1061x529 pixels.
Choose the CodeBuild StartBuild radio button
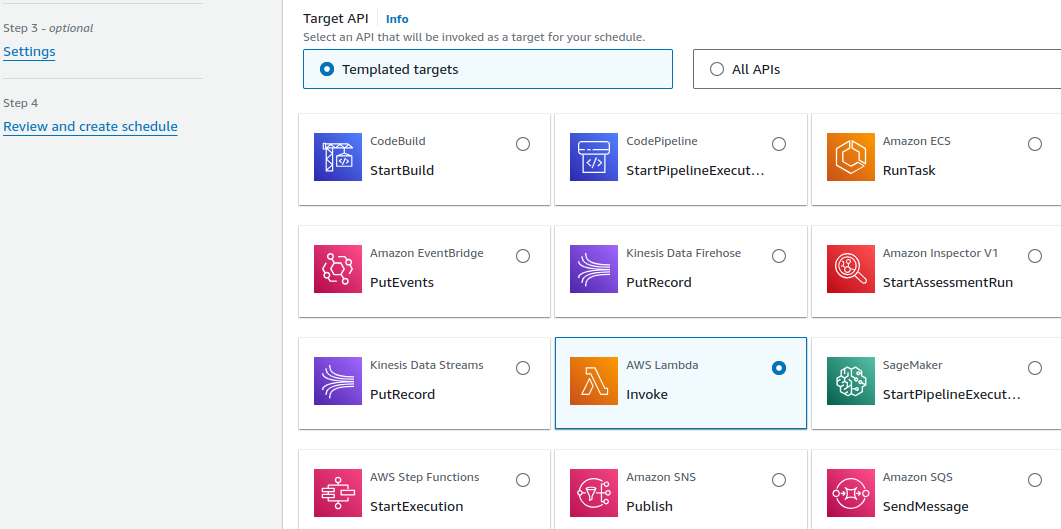[x=523, y=144]
